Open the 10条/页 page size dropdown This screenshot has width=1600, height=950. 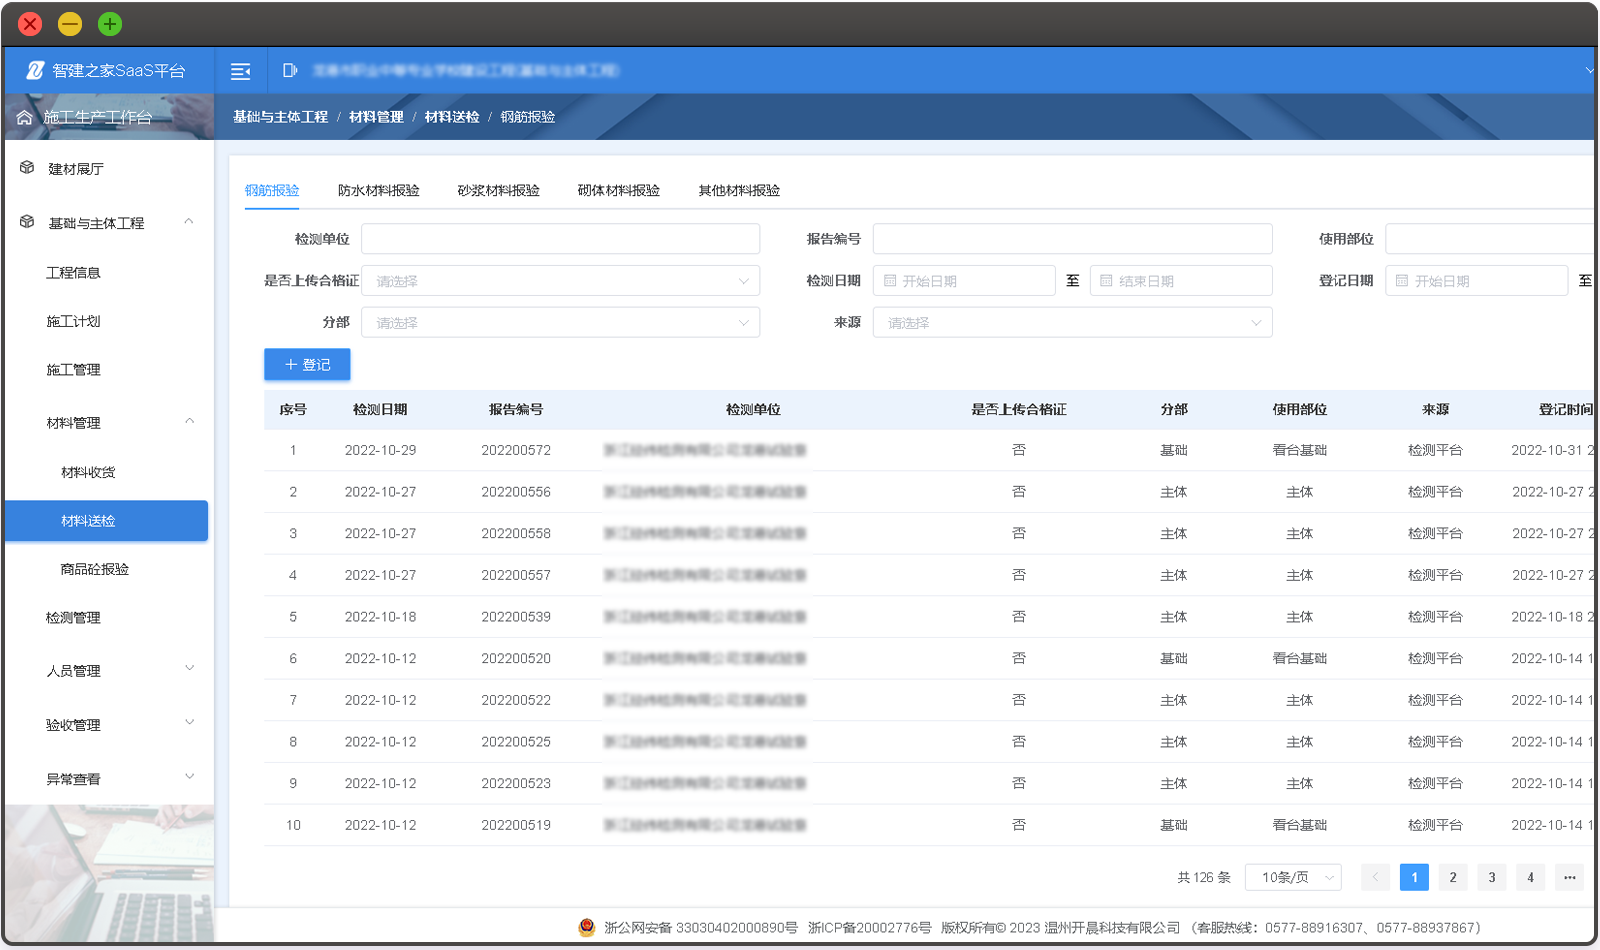(1293, 877)
